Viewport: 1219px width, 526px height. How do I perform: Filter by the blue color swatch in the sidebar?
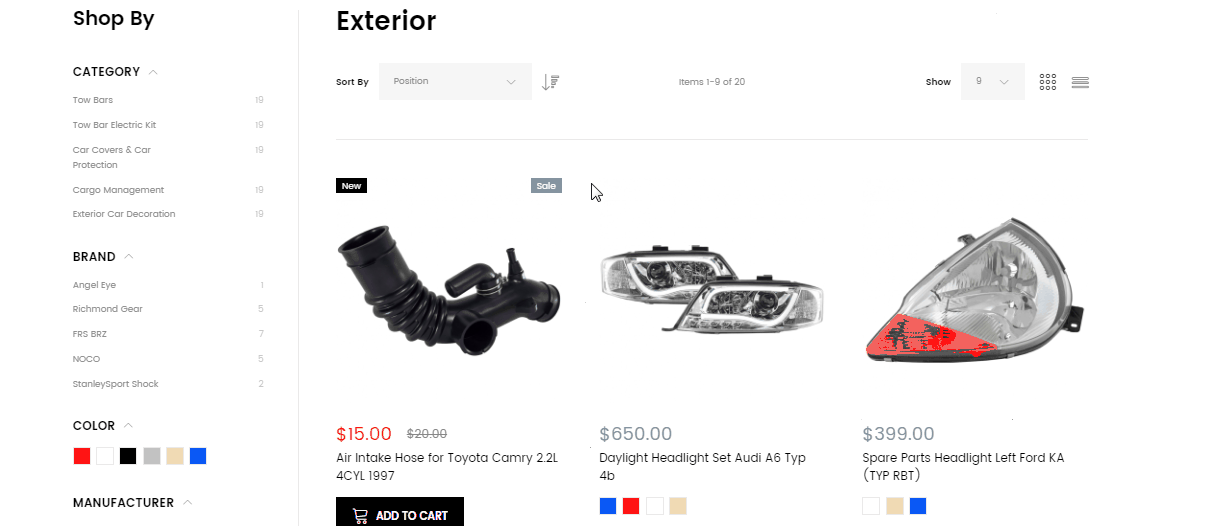198,456
